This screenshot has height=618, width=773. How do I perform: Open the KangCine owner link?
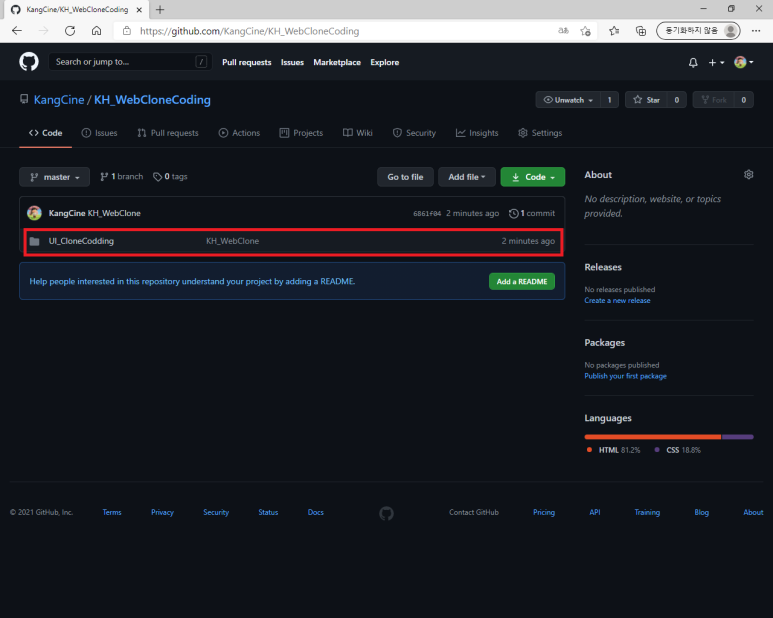(x=59, y=100)
